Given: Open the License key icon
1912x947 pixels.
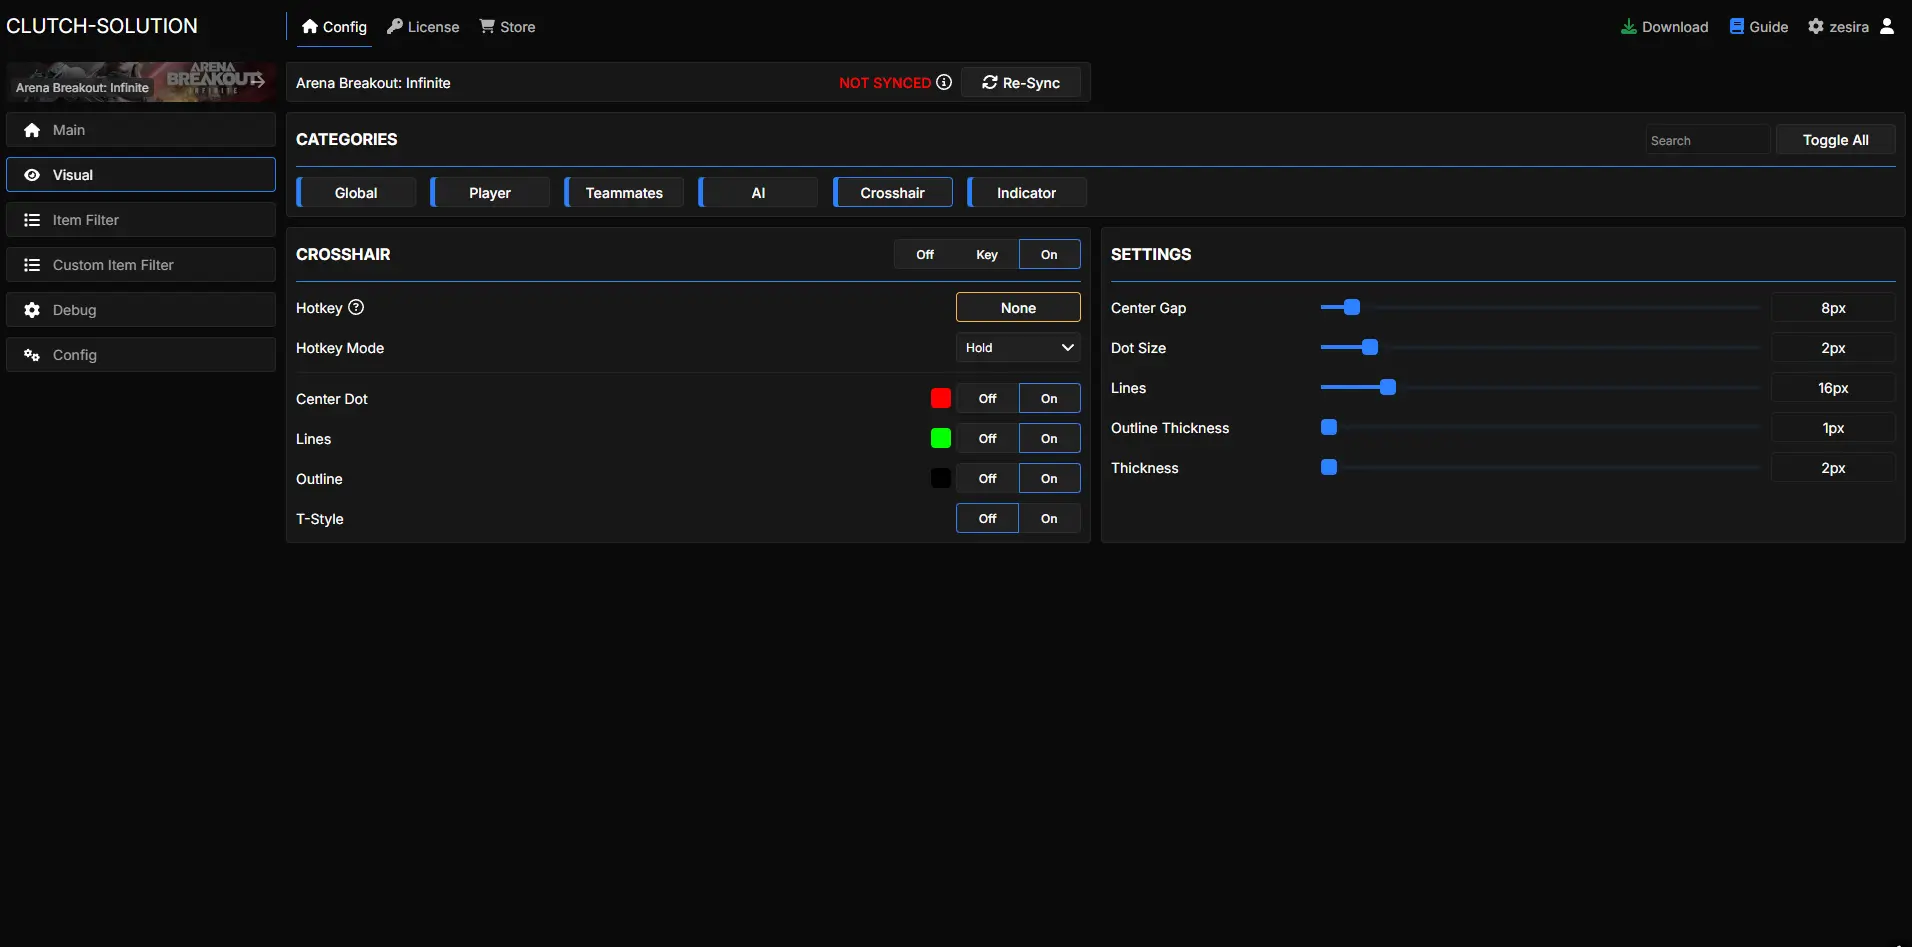Looking at the screenshot, I should [395, 27].
